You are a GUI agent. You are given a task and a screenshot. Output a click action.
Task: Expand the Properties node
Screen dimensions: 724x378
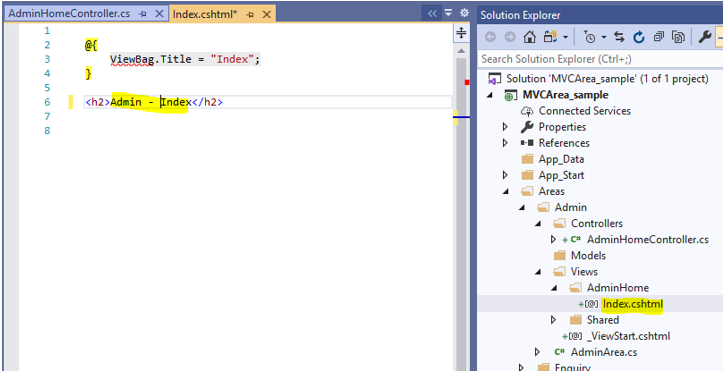pyautogui.click(x=505, y=127)
